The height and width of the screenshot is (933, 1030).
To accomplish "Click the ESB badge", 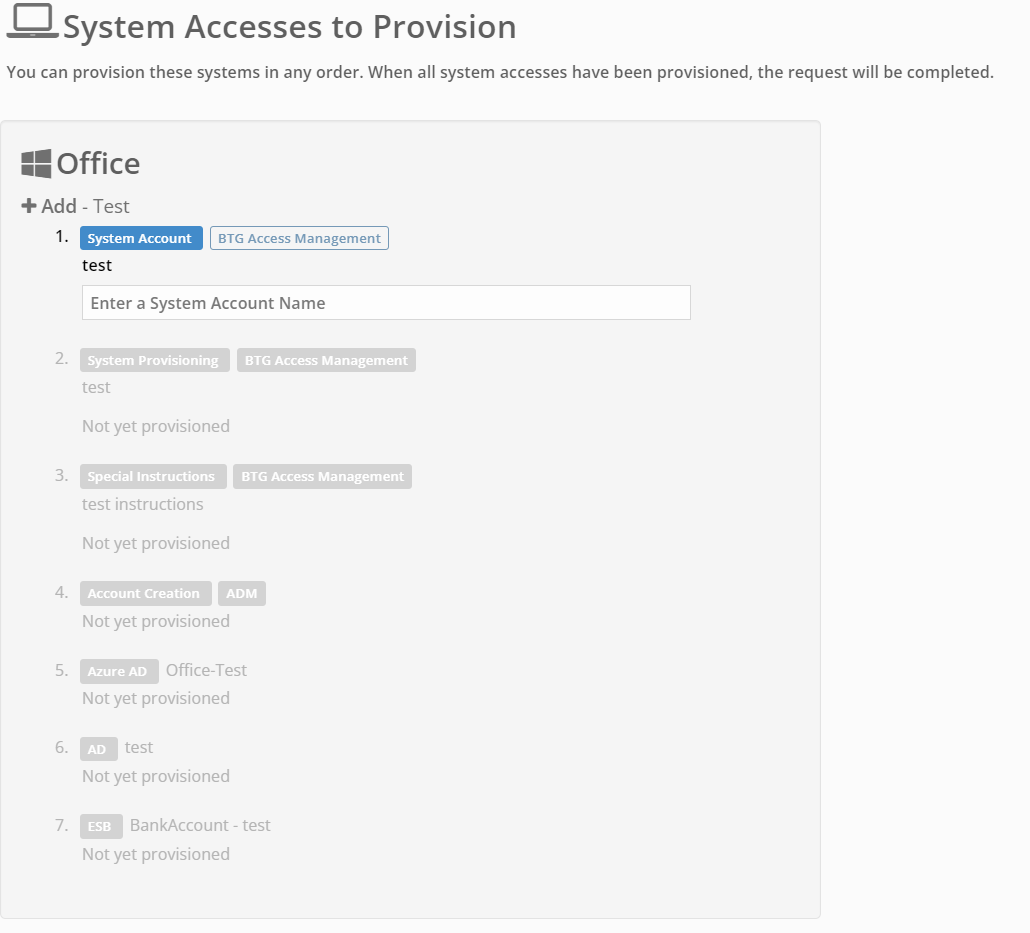I will coord(101,827).
